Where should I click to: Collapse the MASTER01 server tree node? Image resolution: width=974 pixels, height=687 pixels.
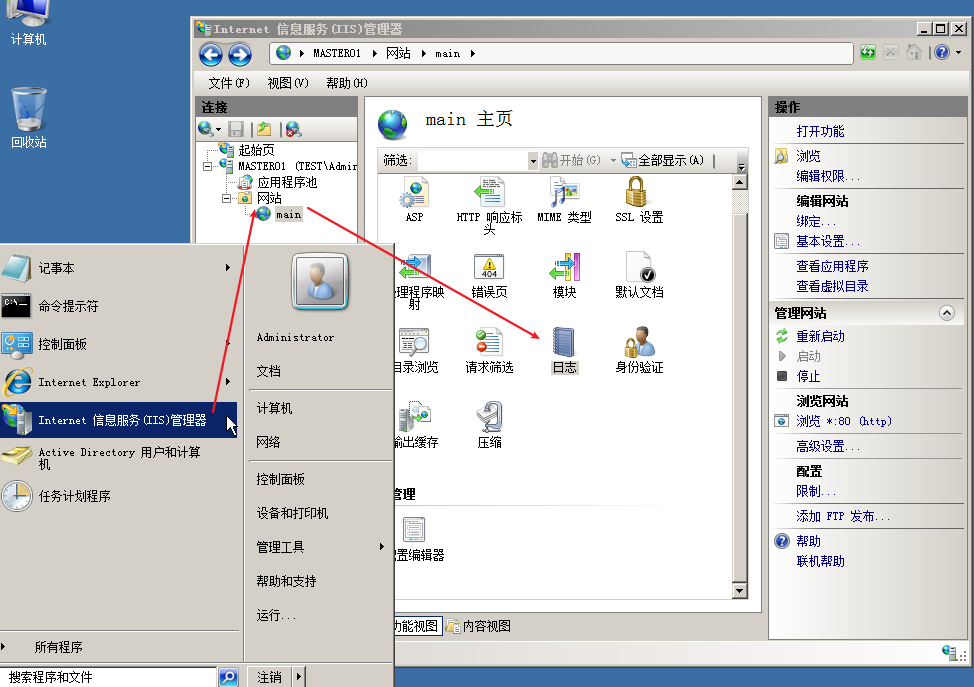point(207,166)
